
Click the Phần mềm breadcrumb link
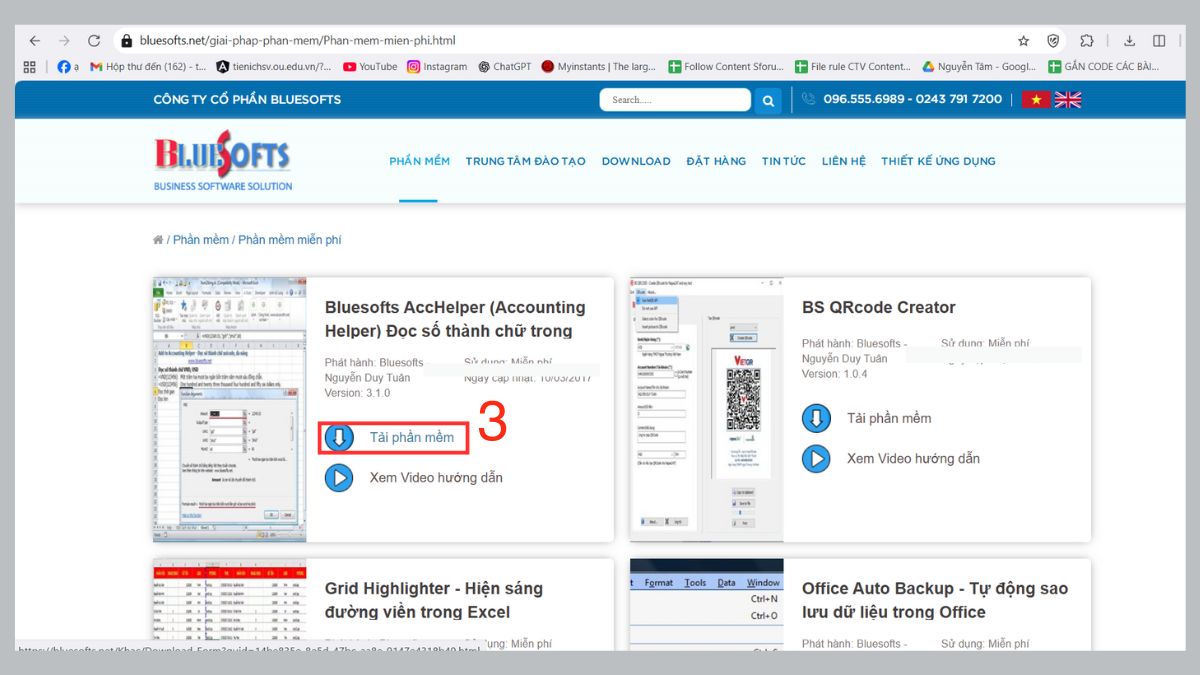(201, 240)
